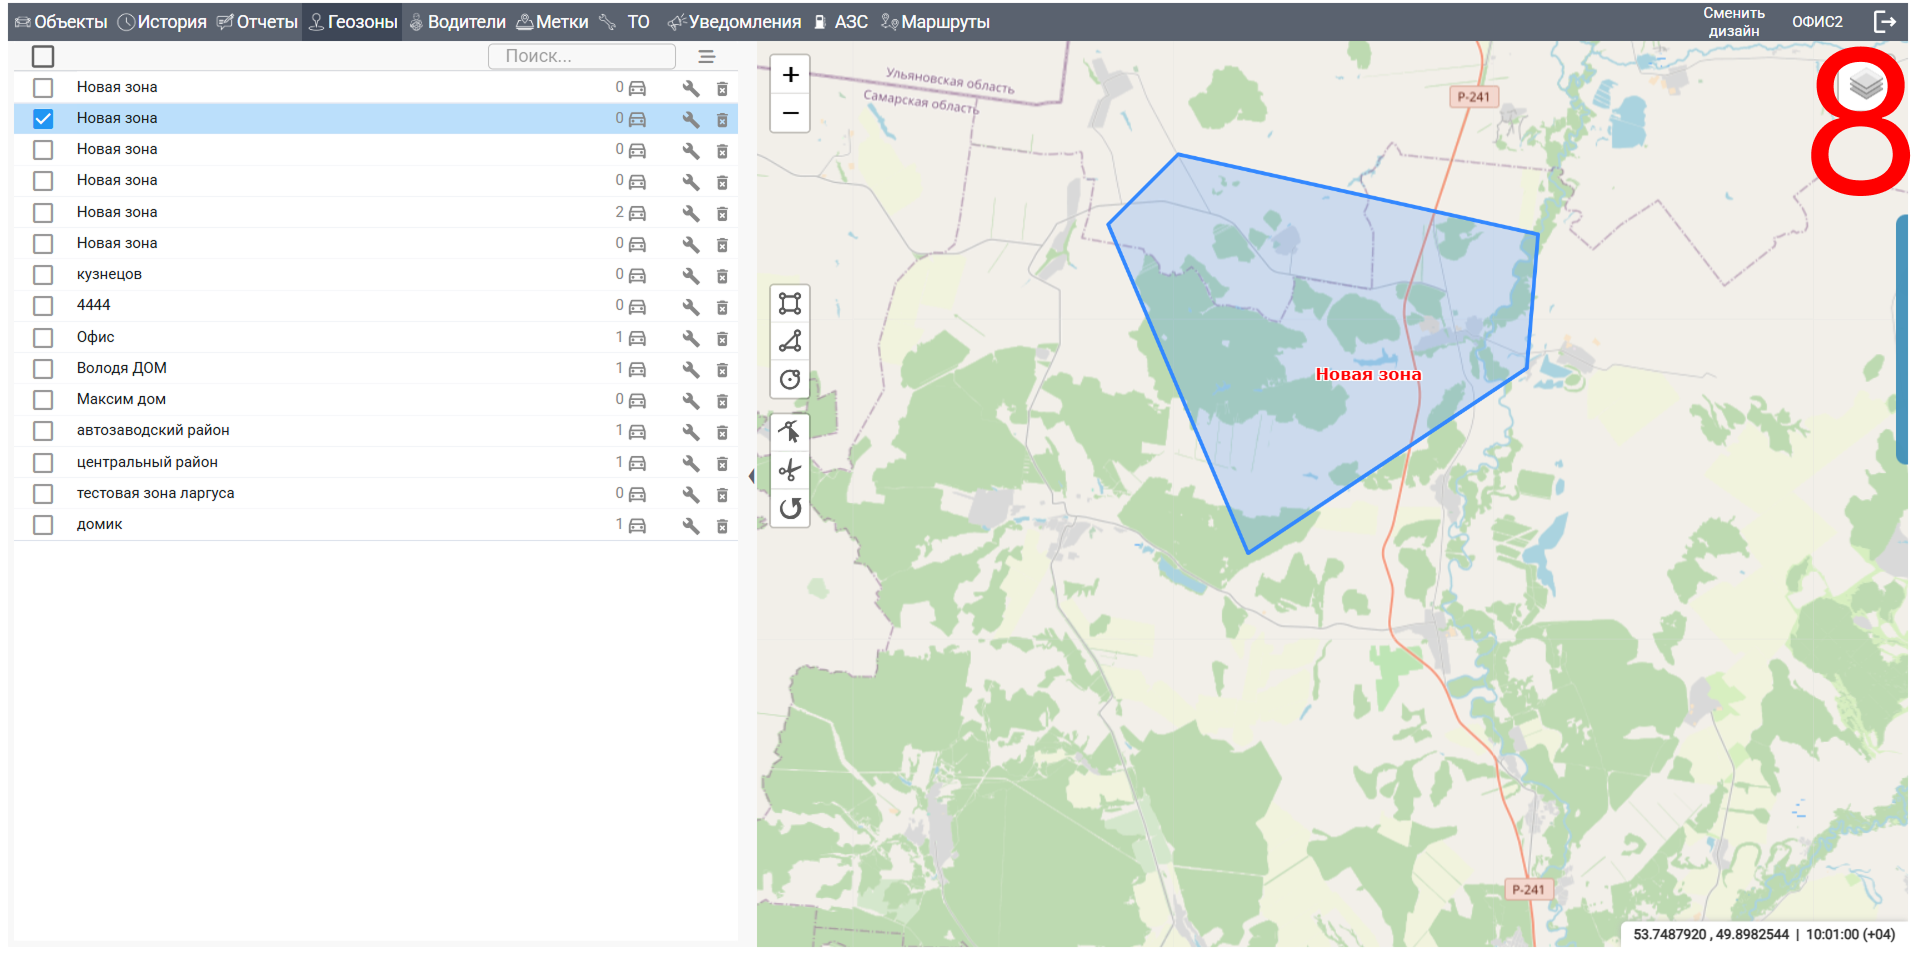Check the 'Володя ДОМ' geozone checkbox
This screenshot has height=953, width=1914.
(43, 369)
